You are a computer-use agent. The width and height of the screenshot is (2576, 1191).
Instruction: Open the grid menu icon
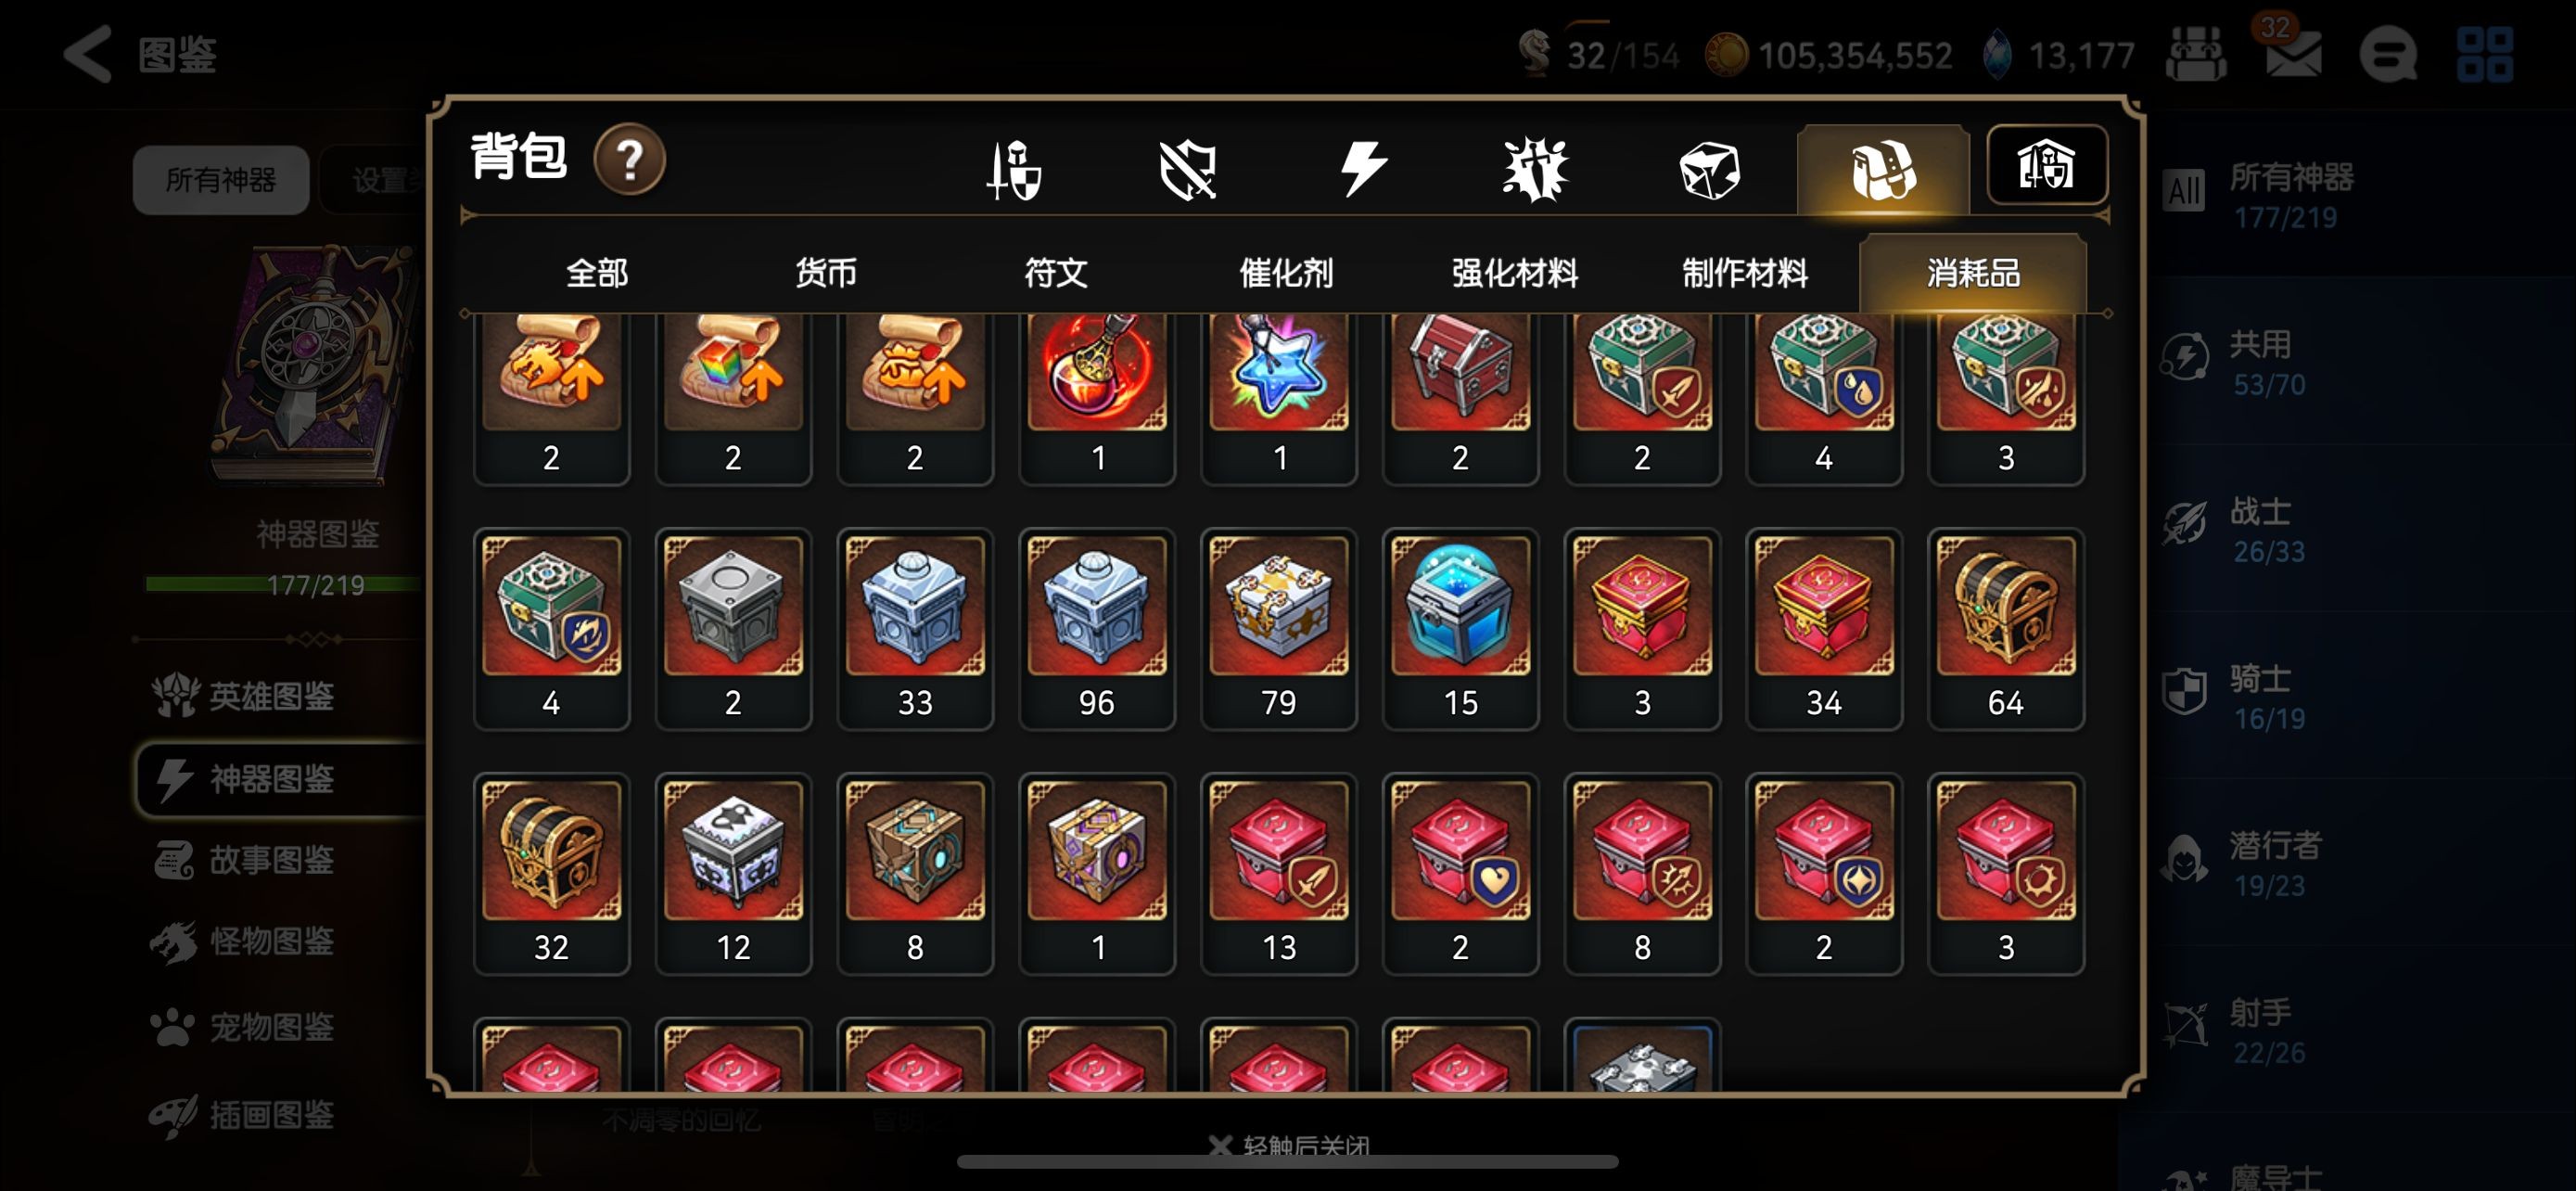[x=2484, y=54]
